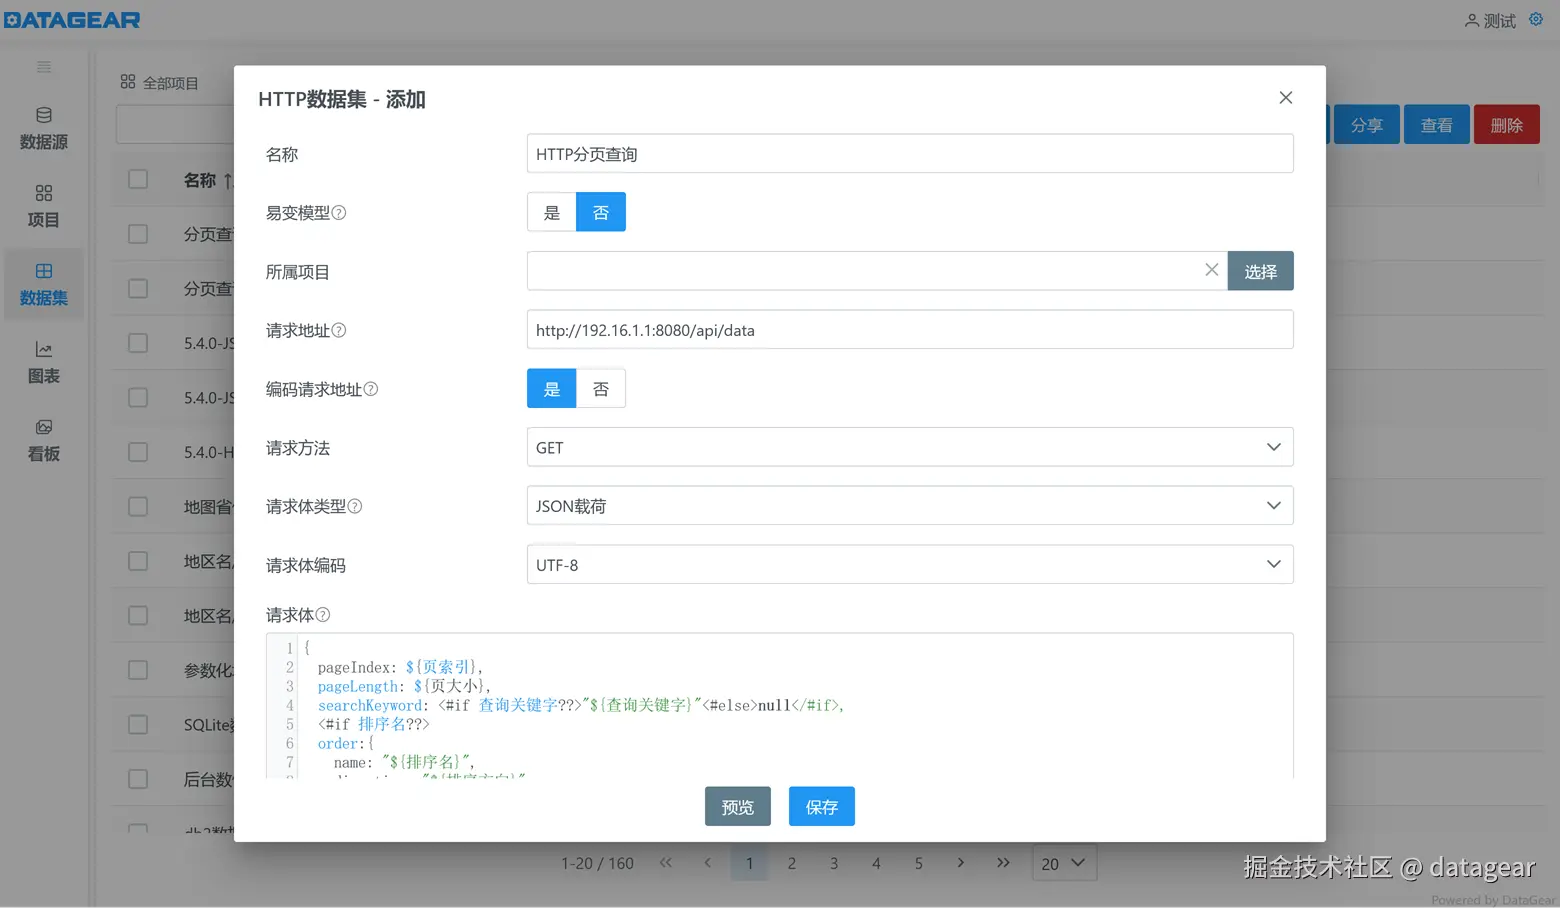Image resolution: width=1560 pixels, height=908 pixels.
Task: Go to page 2
Action: (x=792, y=863)
